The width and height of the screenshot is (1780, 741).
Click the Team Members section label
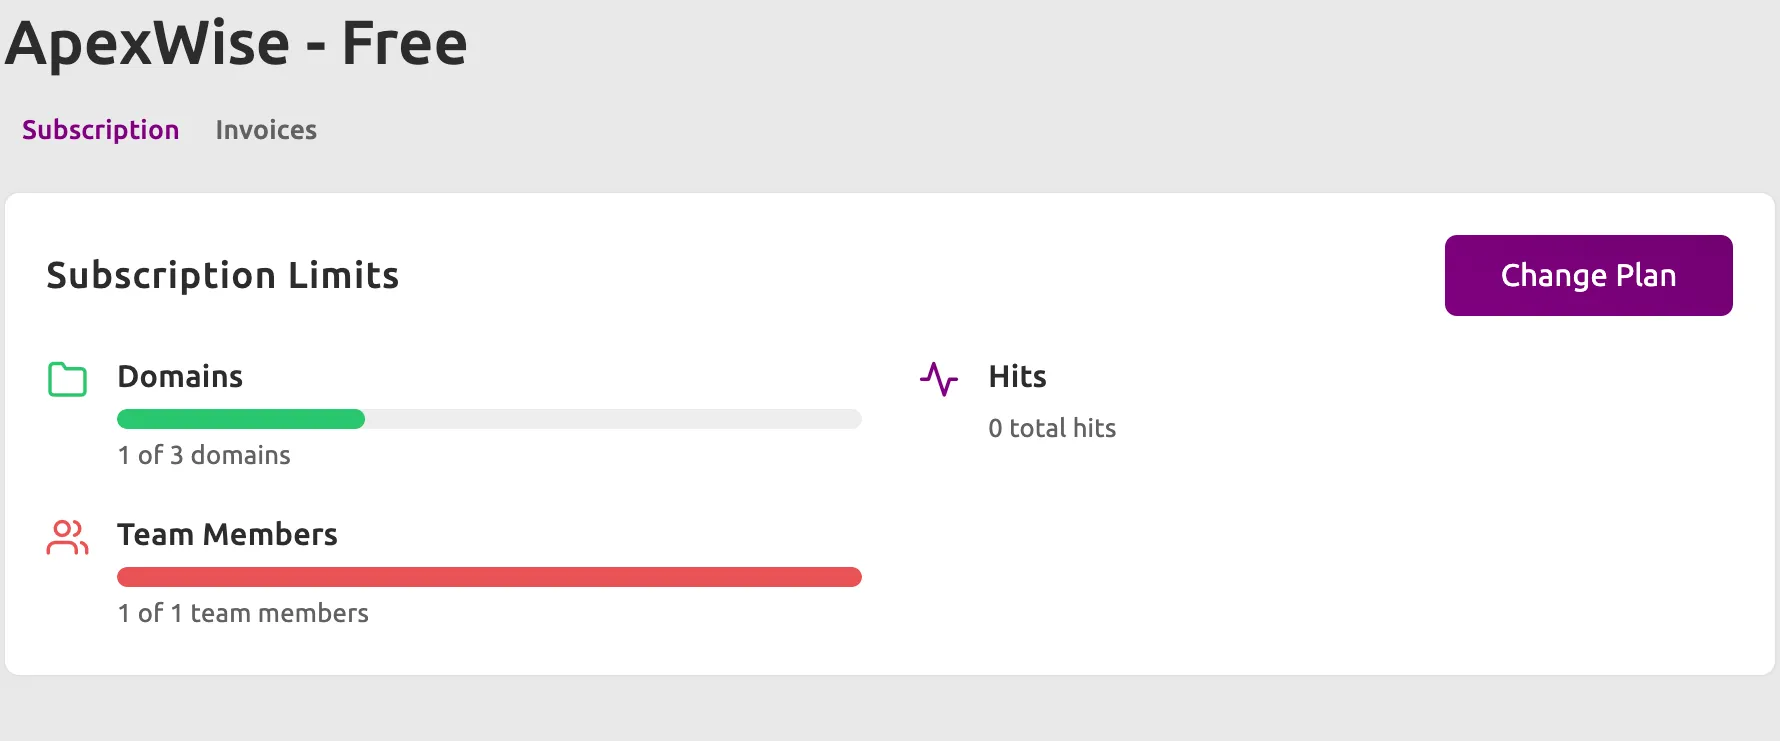coord(227,534)
